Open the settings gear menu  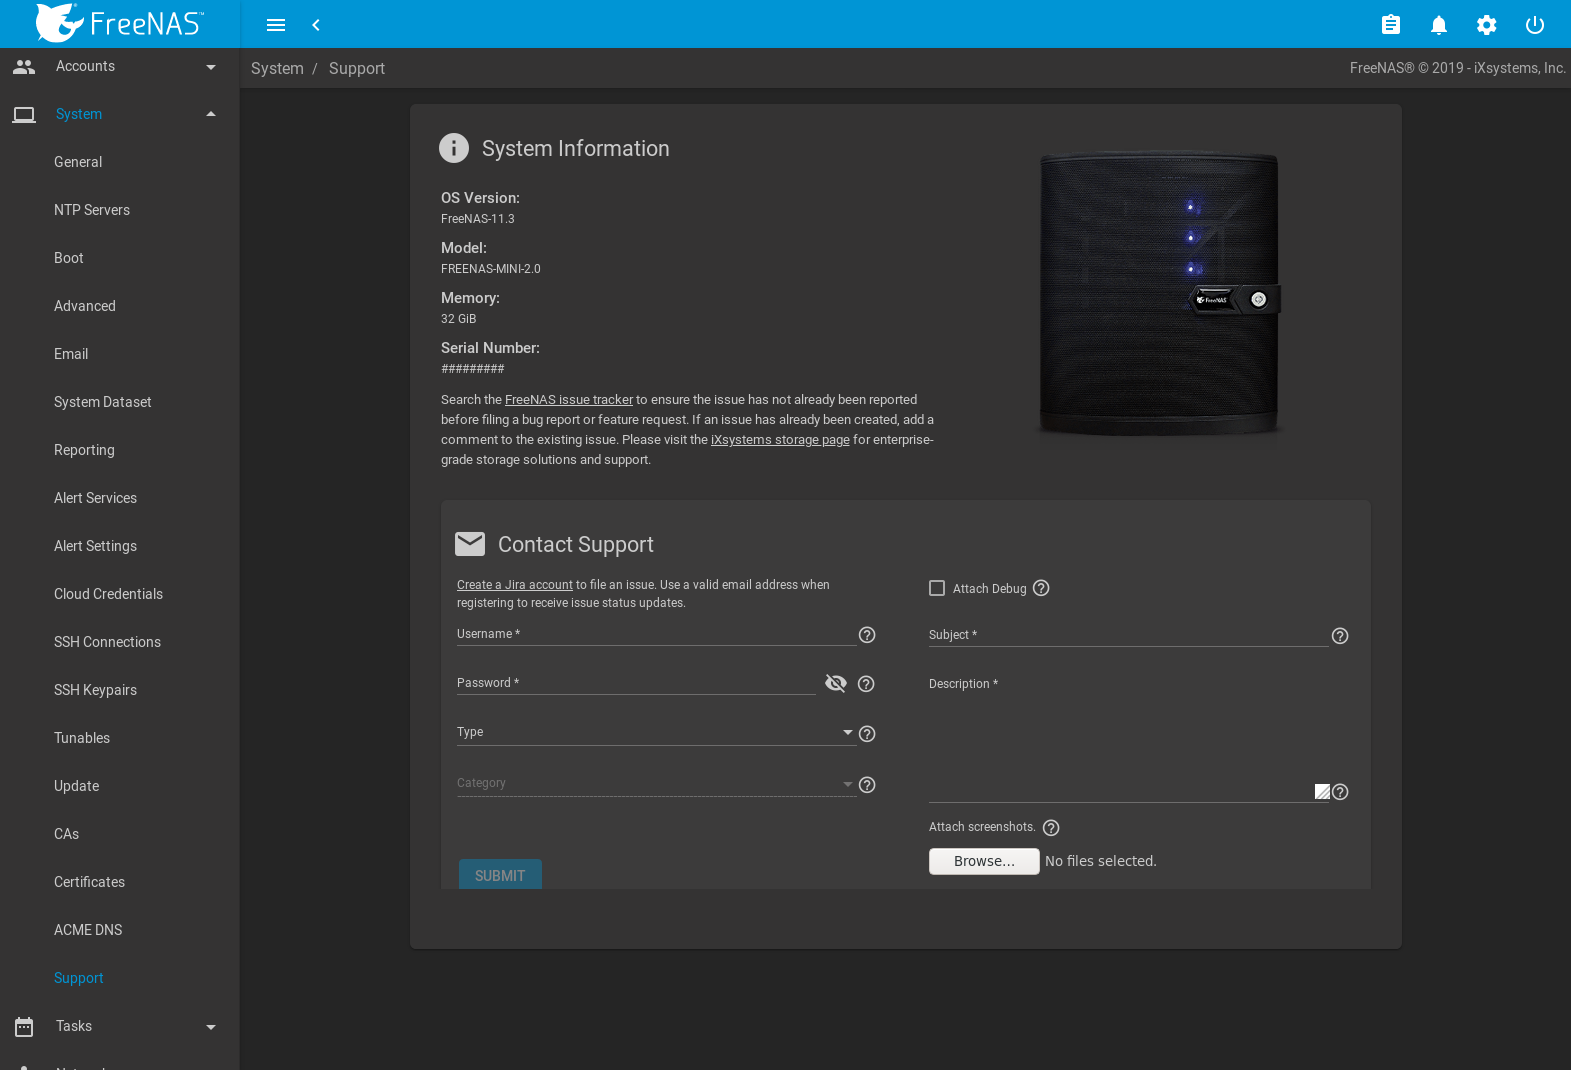1486,25
